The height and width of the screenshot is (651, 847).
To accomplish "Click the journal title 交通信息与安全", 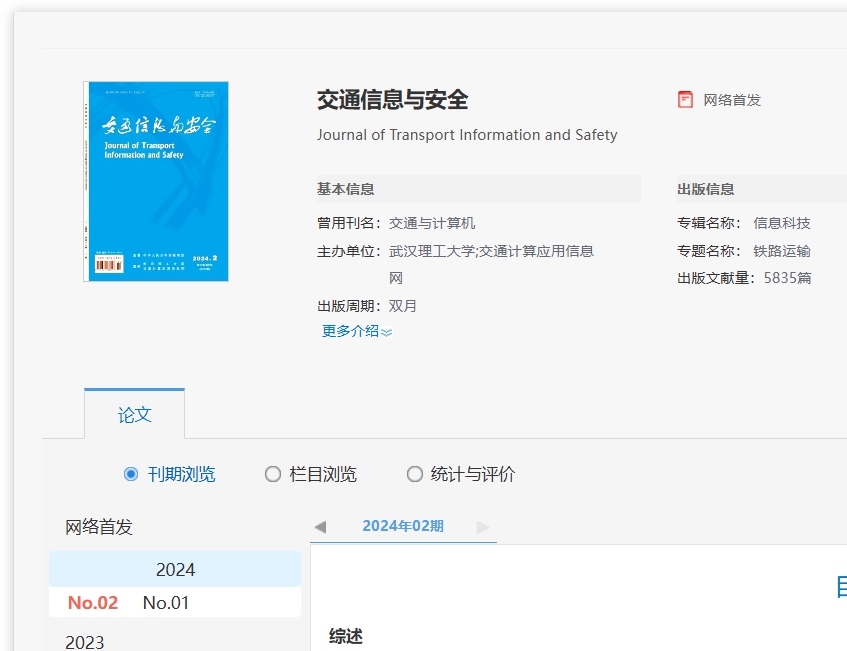I will (392, 100).
